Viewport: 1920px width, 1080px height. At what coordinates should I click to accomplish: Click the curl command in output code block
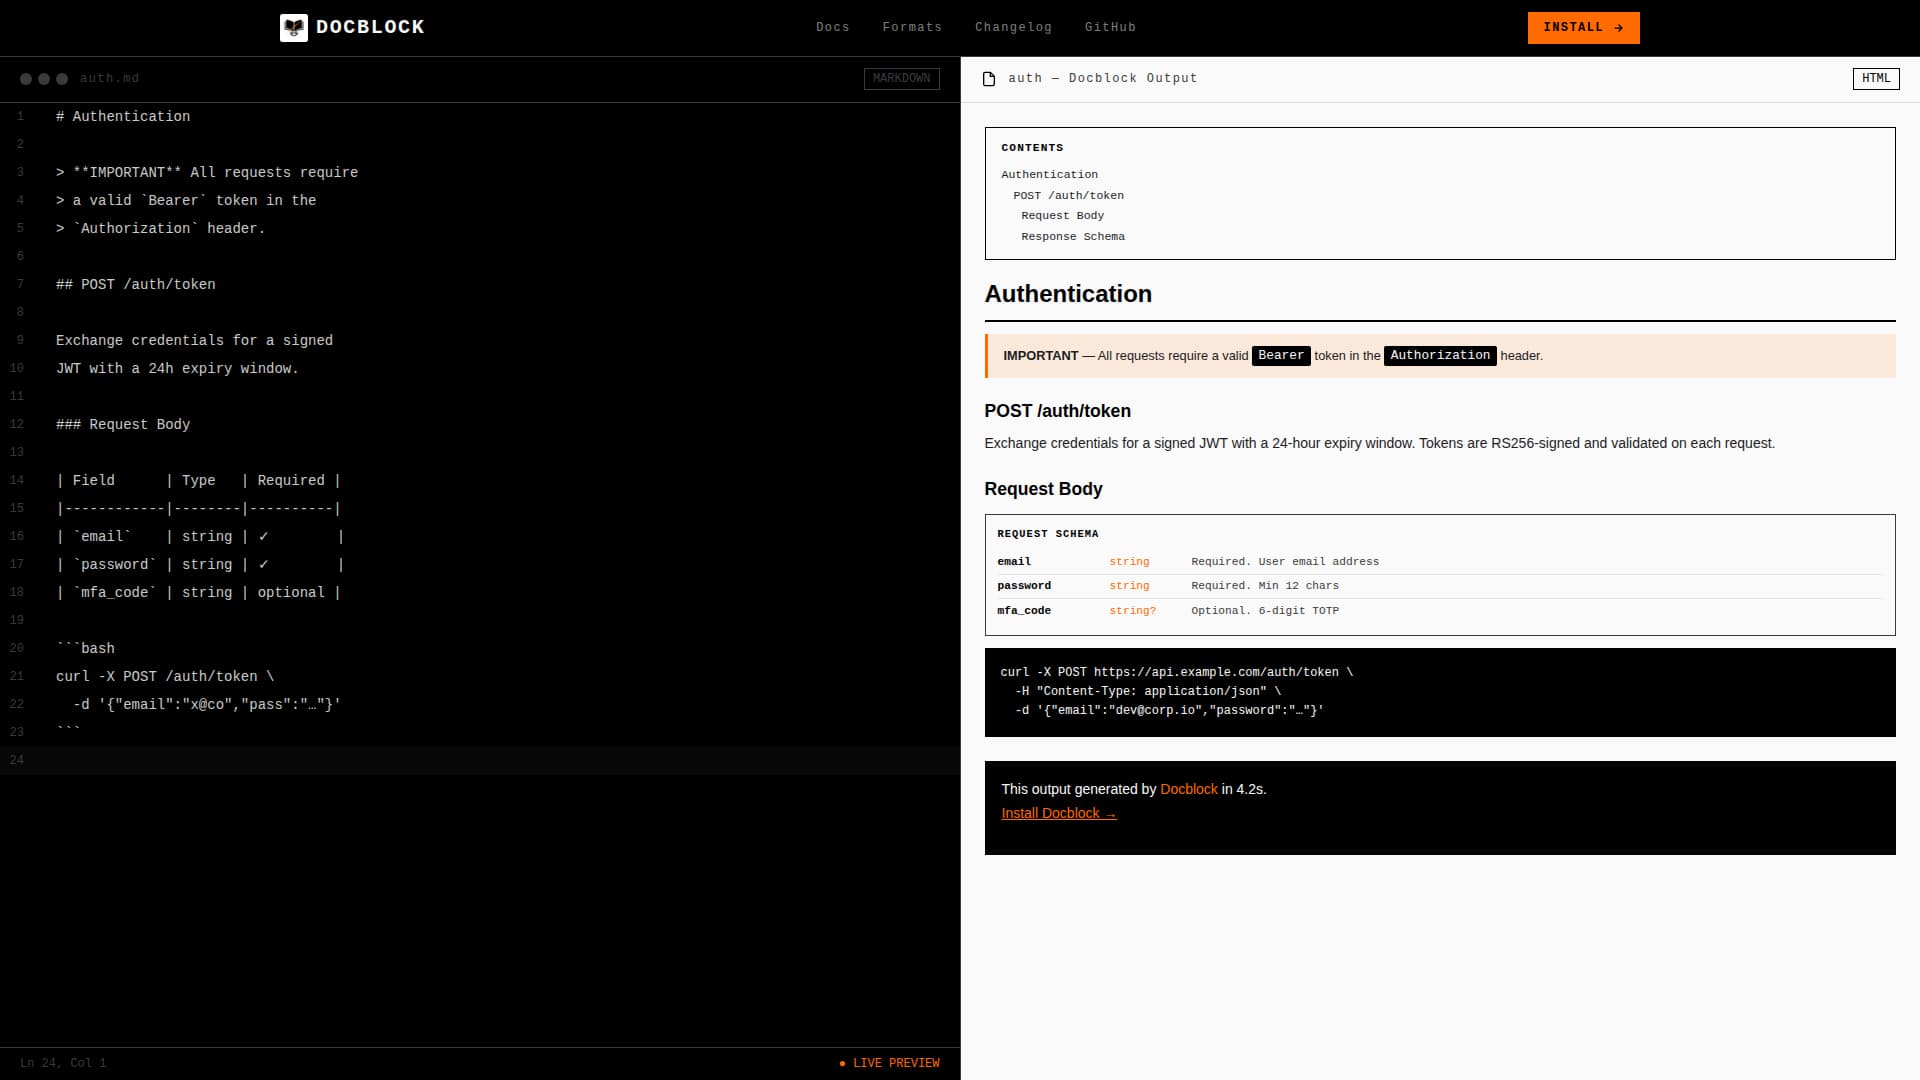tap(1176, 672)
